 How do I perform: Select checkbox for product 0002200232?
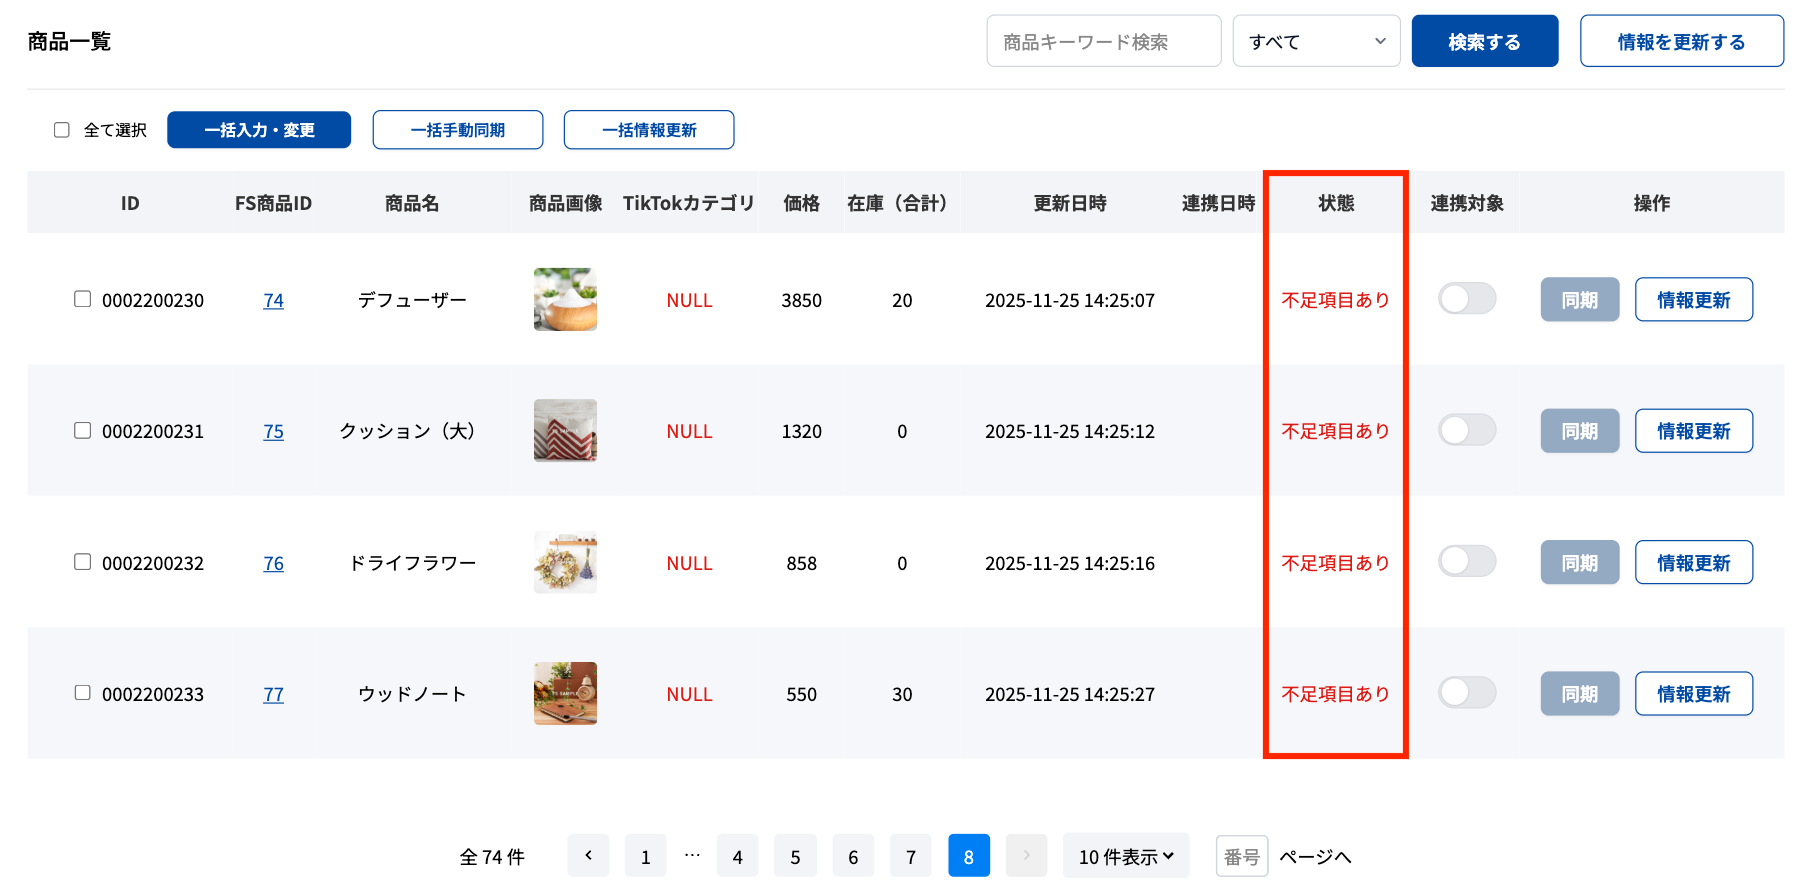coord(83,562)
